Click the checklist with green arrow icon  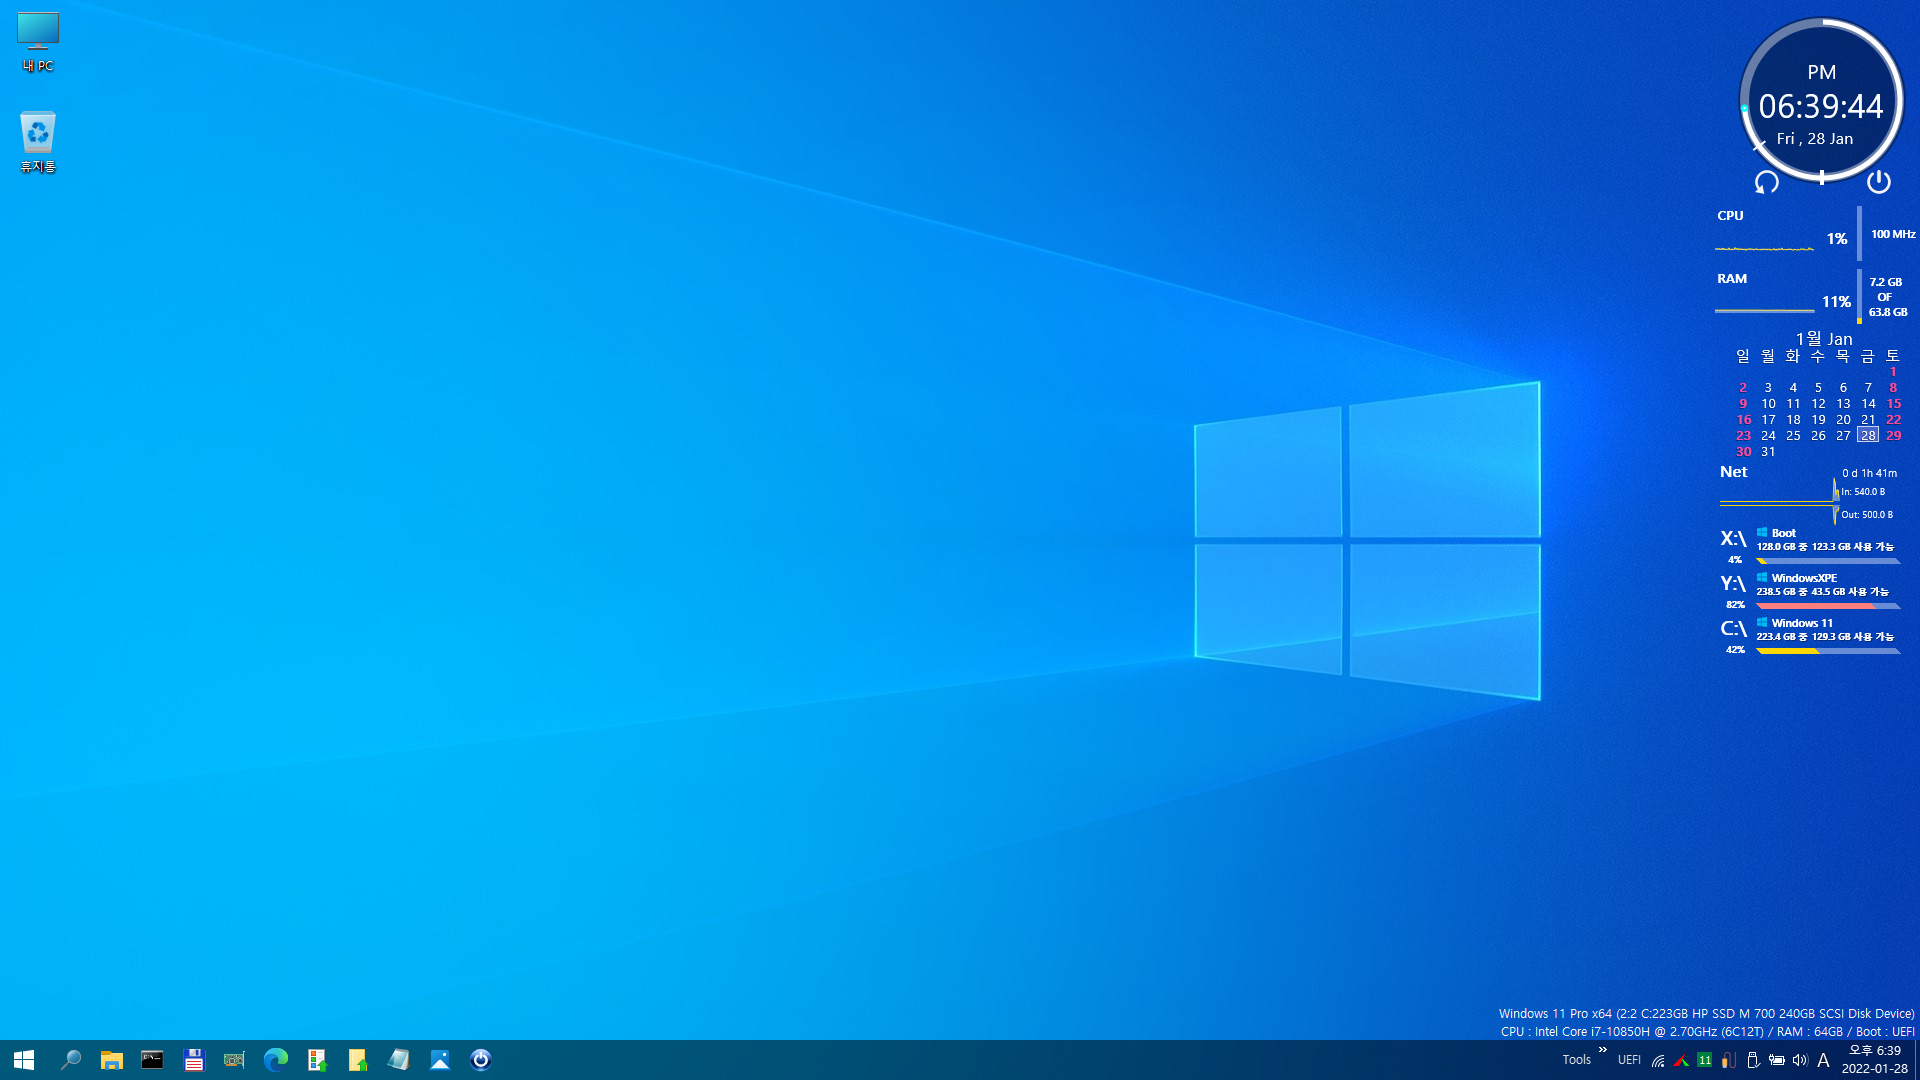[317, 1060]
